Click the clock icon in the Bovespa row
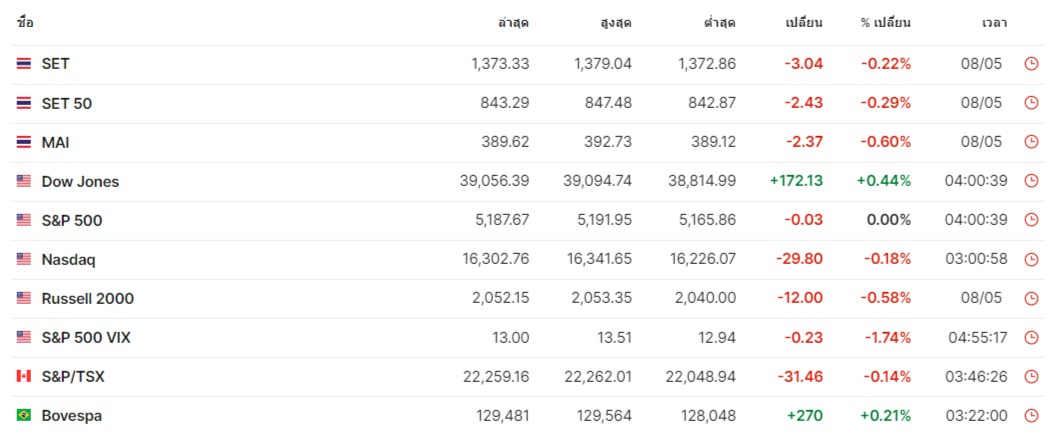 (1031, 415)
